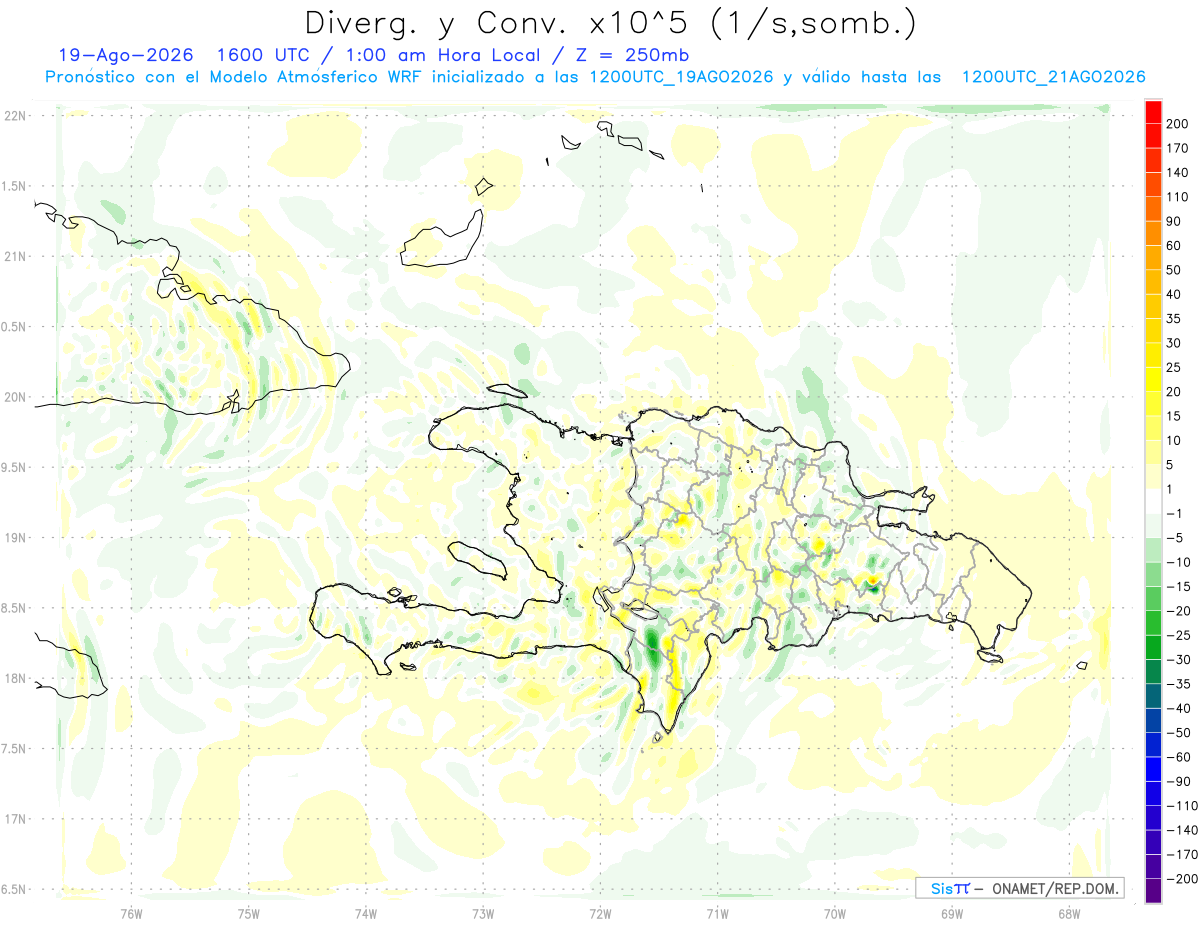
Task: Click the positive '40' colorbar label
Action: [x=1173, y=294]
